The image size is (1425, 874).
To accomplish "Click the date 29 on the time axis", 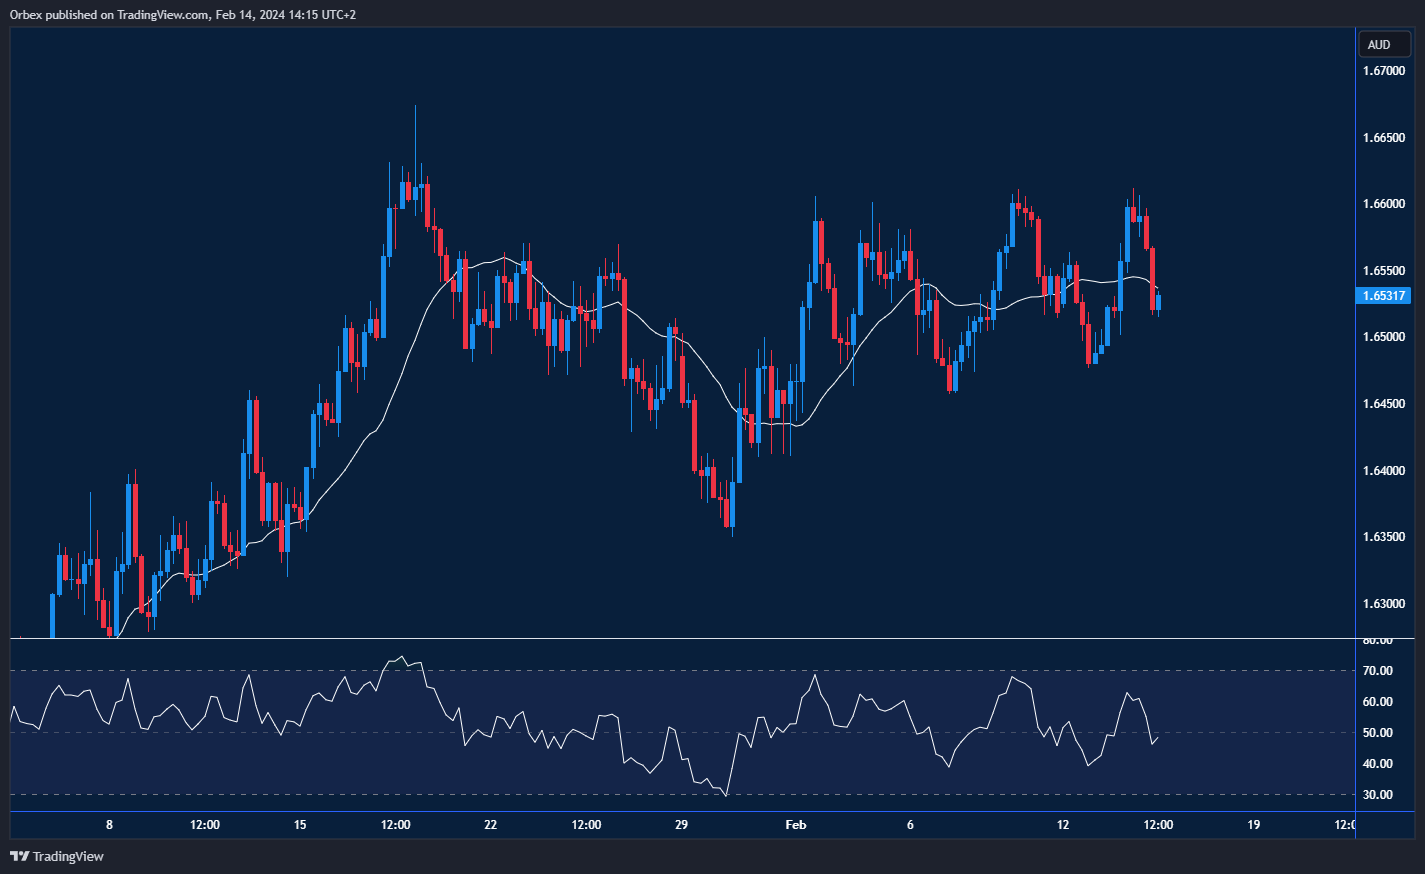I will point(681,825).
